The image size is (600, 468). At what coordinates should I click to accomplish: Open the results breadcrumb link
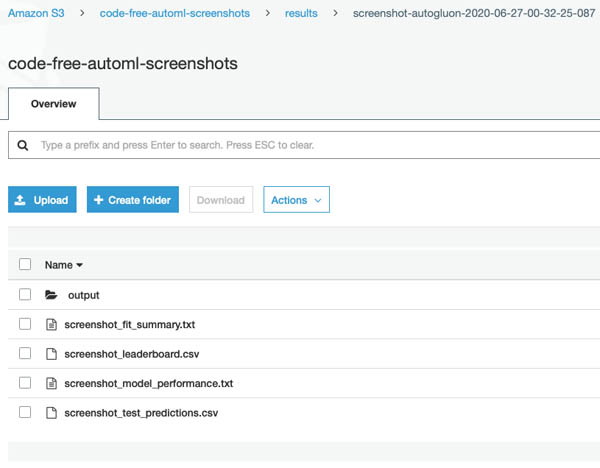301,13
